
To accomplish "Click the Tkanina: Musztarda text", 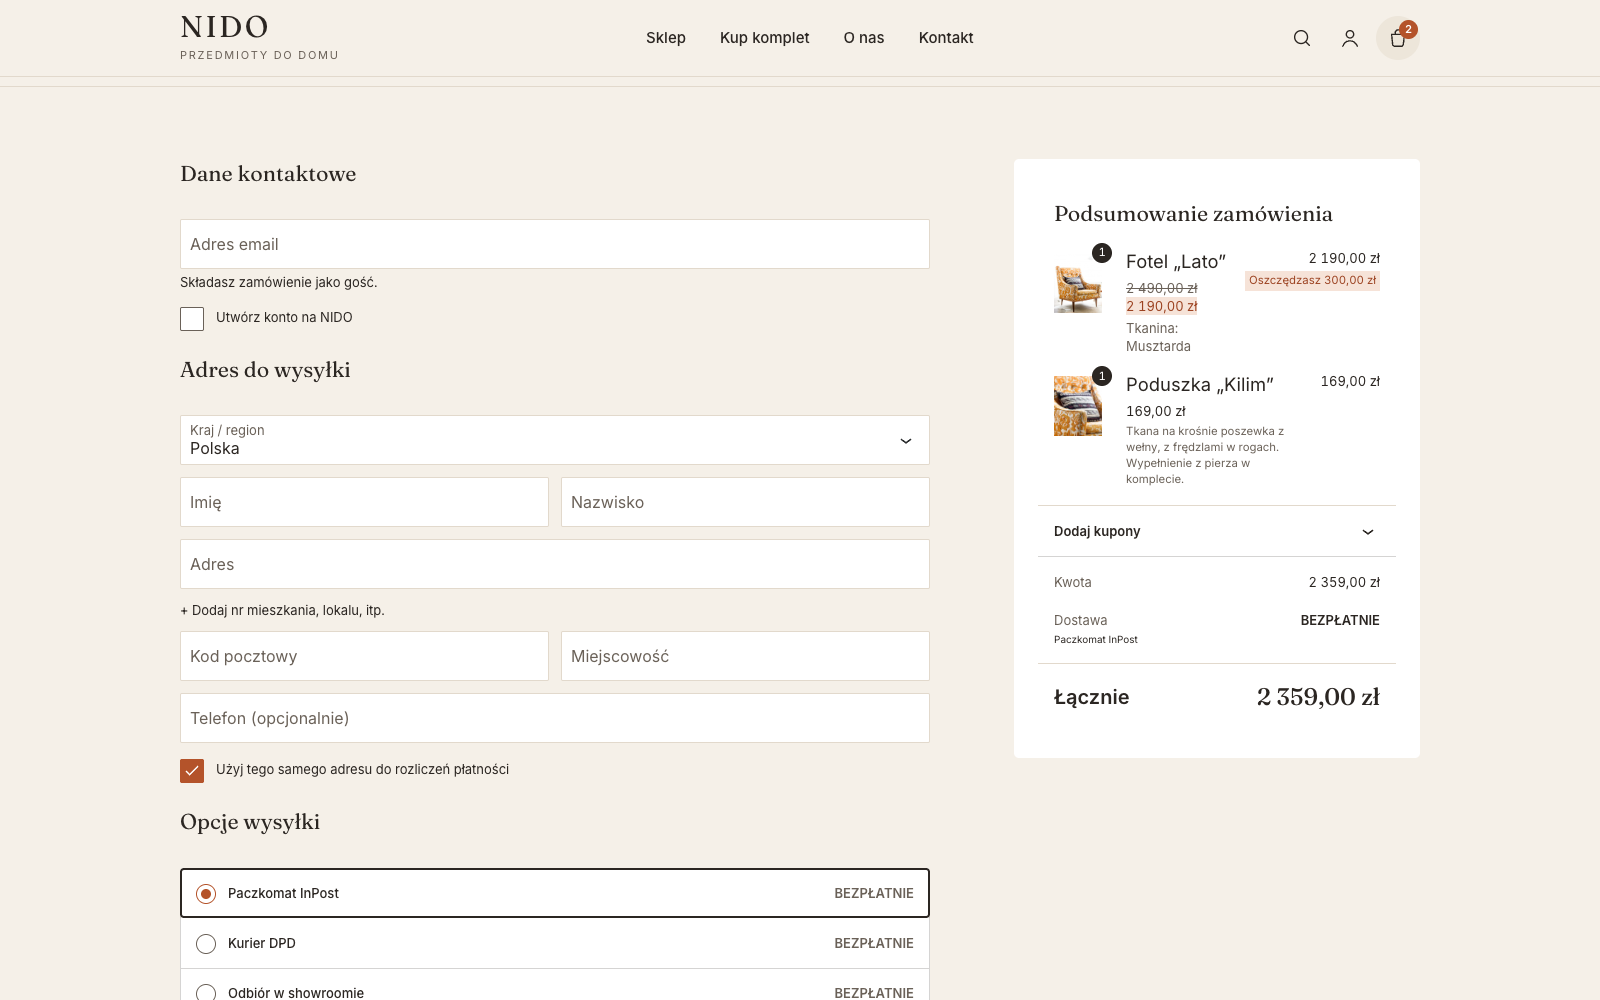I will click(1158, 337).
